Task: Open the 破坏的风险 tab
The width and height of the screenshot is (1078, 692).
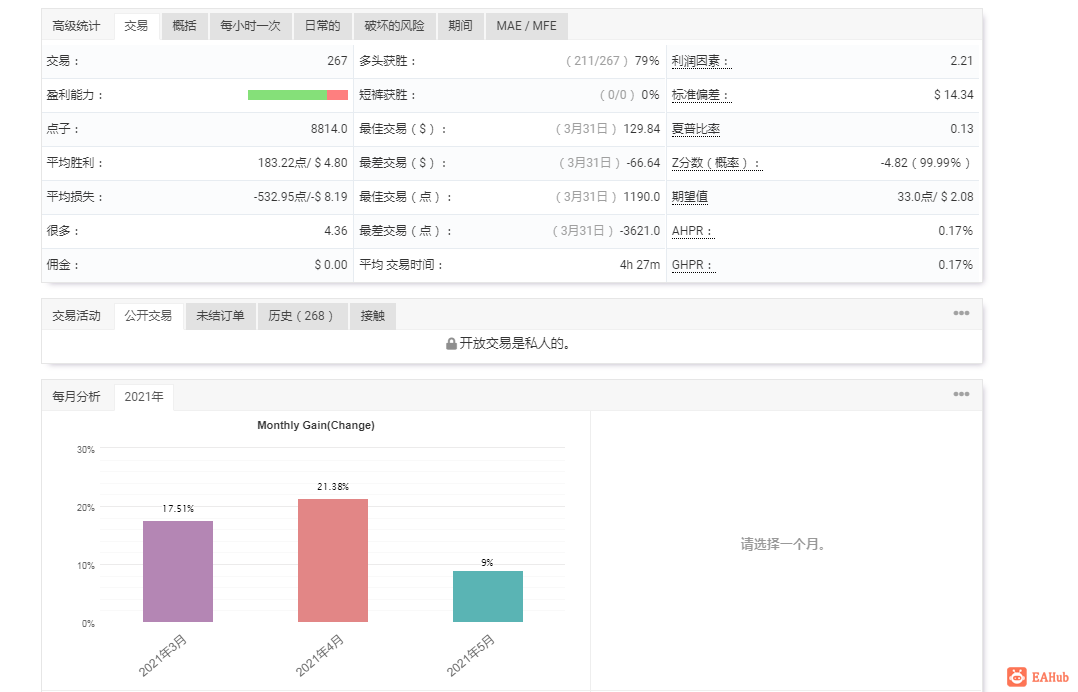Action: coord(395,26)
